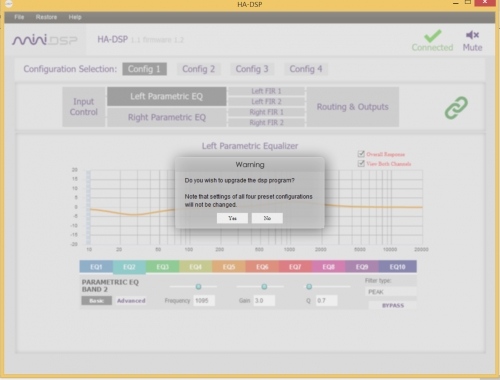The height and width of the screenshot is (380, 500).
Task: Open the Routing & Outputs section
Action: pos(353,107)
